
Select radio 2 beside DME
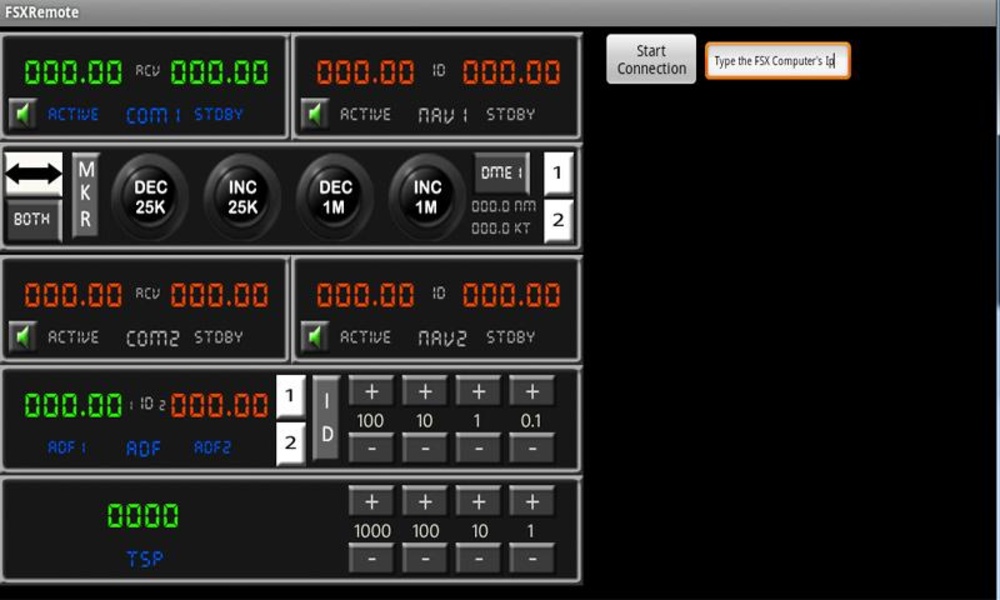tap(558, 221)
